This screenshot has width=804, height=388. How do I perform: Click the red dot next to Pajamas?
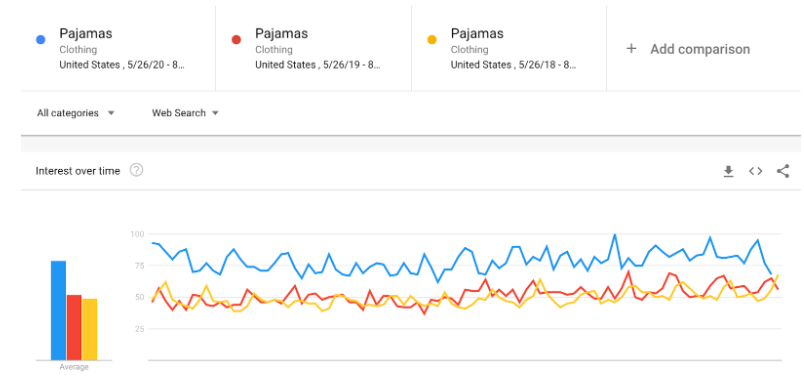coord(236,39)
